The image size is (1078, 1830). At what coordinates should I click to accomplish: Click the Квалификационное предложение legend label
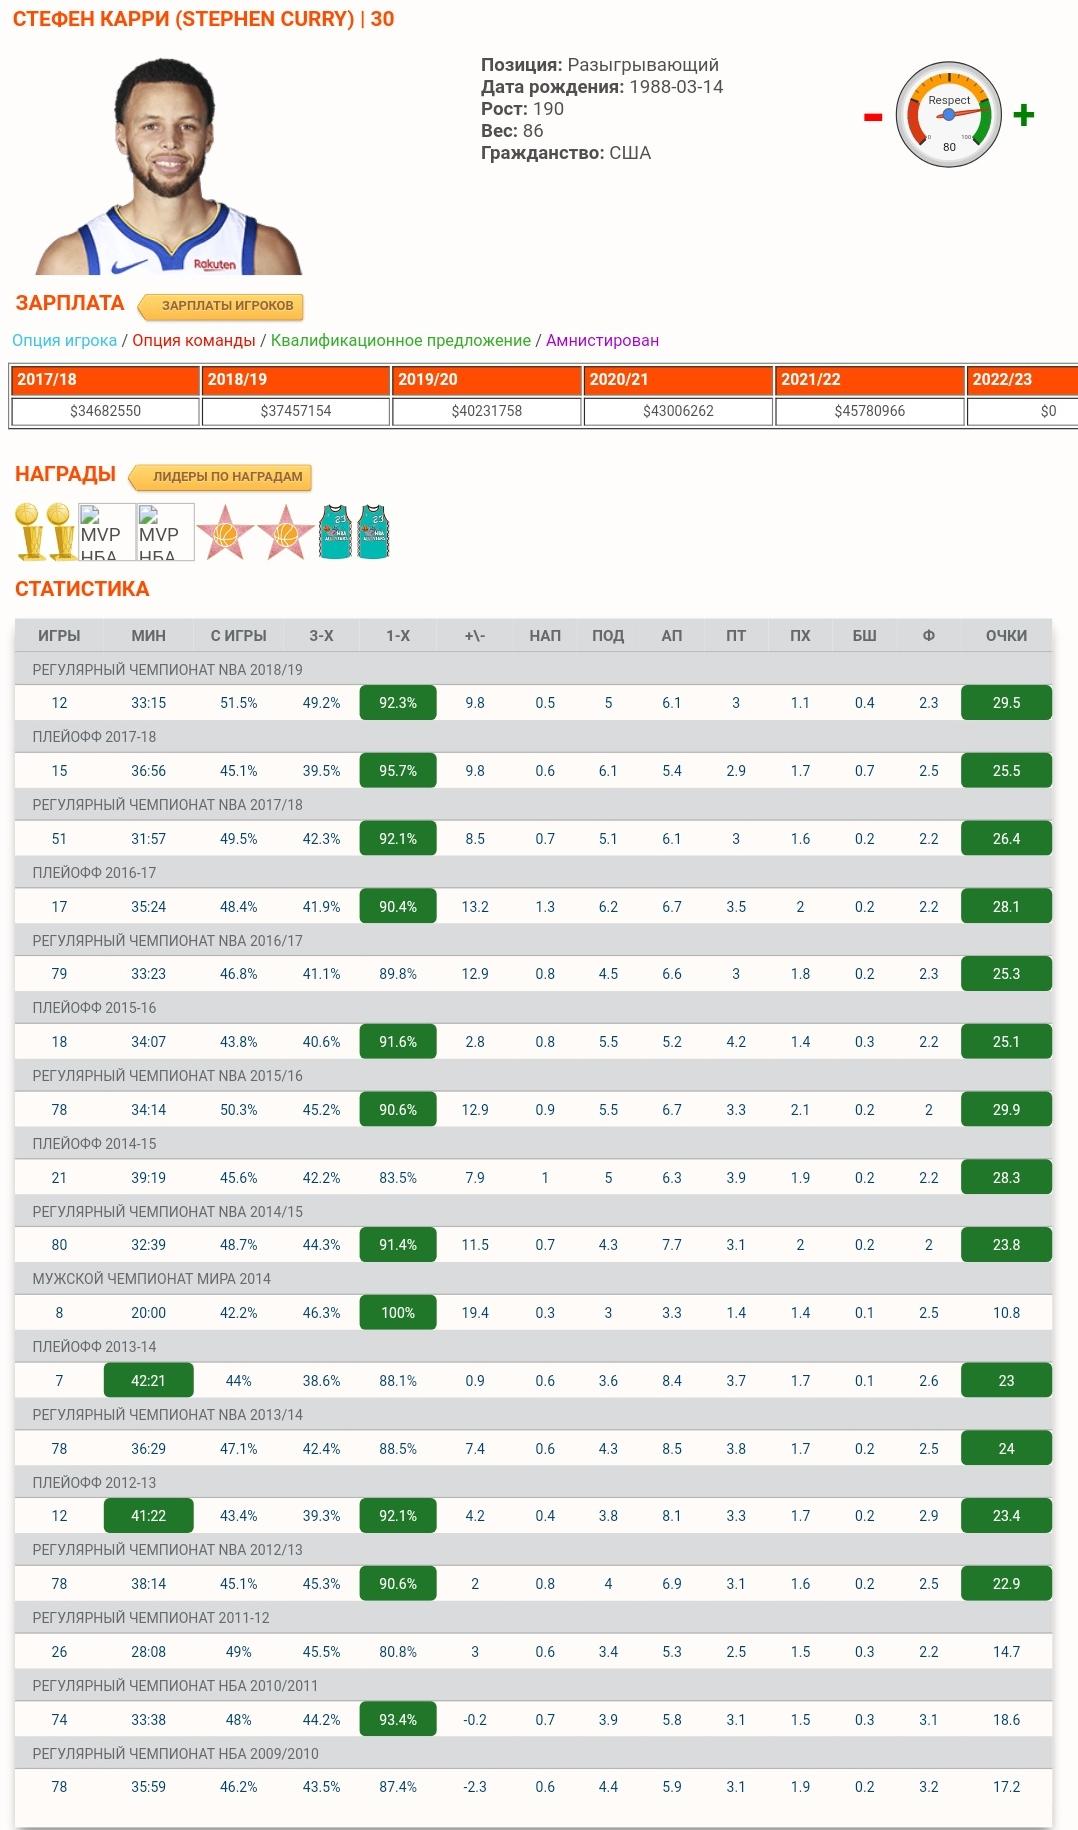click(401, 340)
